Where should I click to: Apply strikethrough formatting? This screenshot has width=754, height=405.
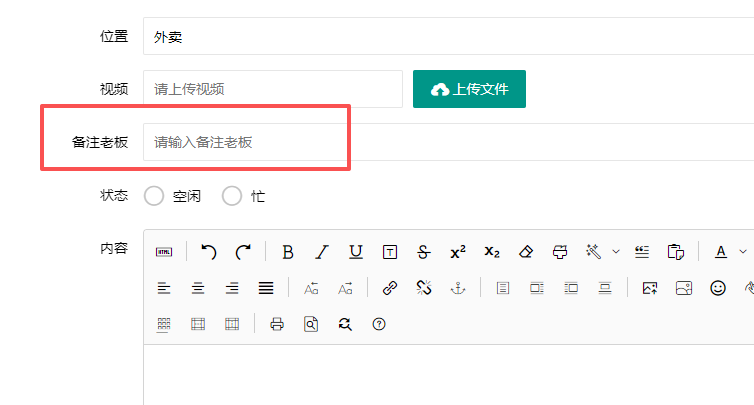(x=424, y=252)
